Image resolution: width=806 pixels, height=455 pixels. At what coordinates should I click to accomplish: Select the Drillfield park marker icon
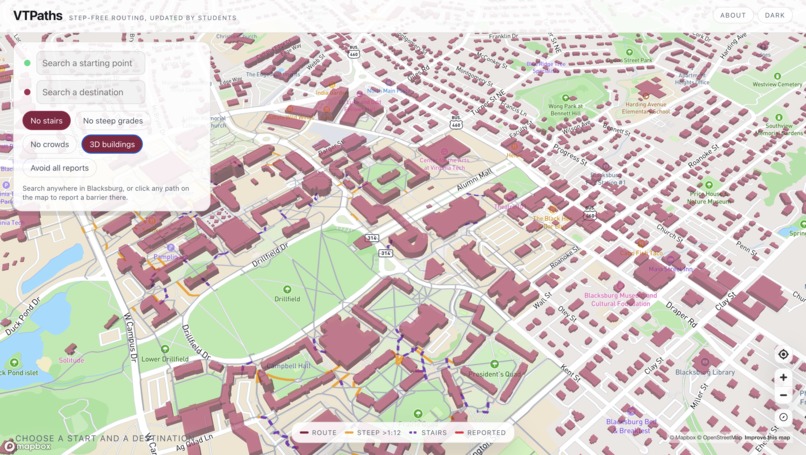(287, 289)
